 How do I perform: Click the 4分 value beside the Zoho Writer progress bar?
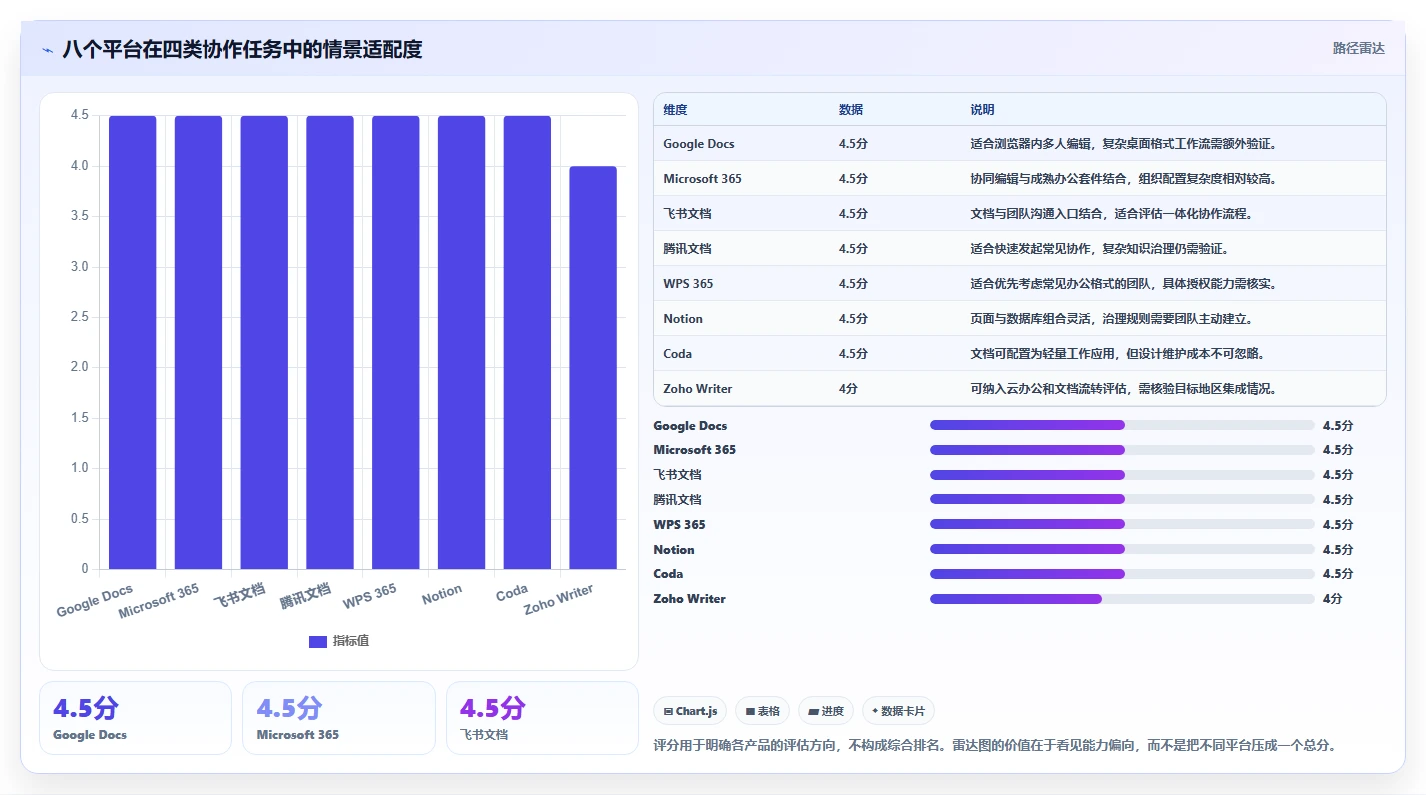1332,599
